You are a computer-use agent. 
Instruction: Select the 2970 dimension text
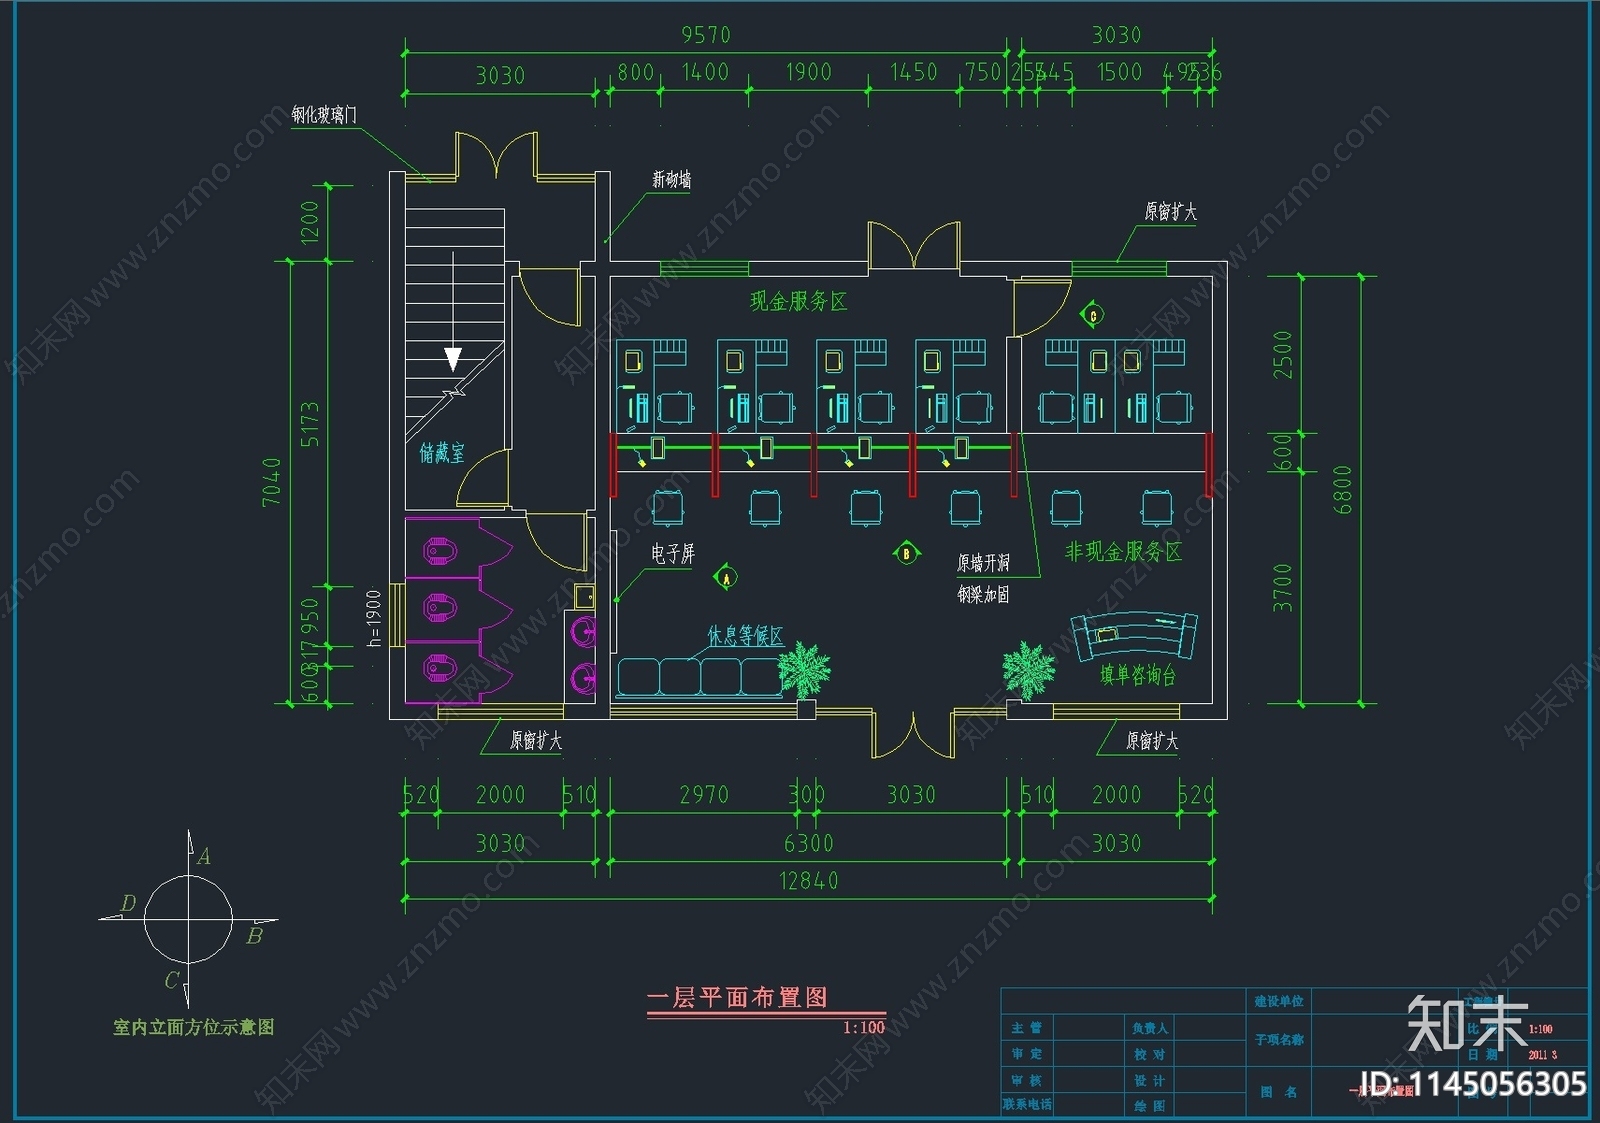point(704,795)
